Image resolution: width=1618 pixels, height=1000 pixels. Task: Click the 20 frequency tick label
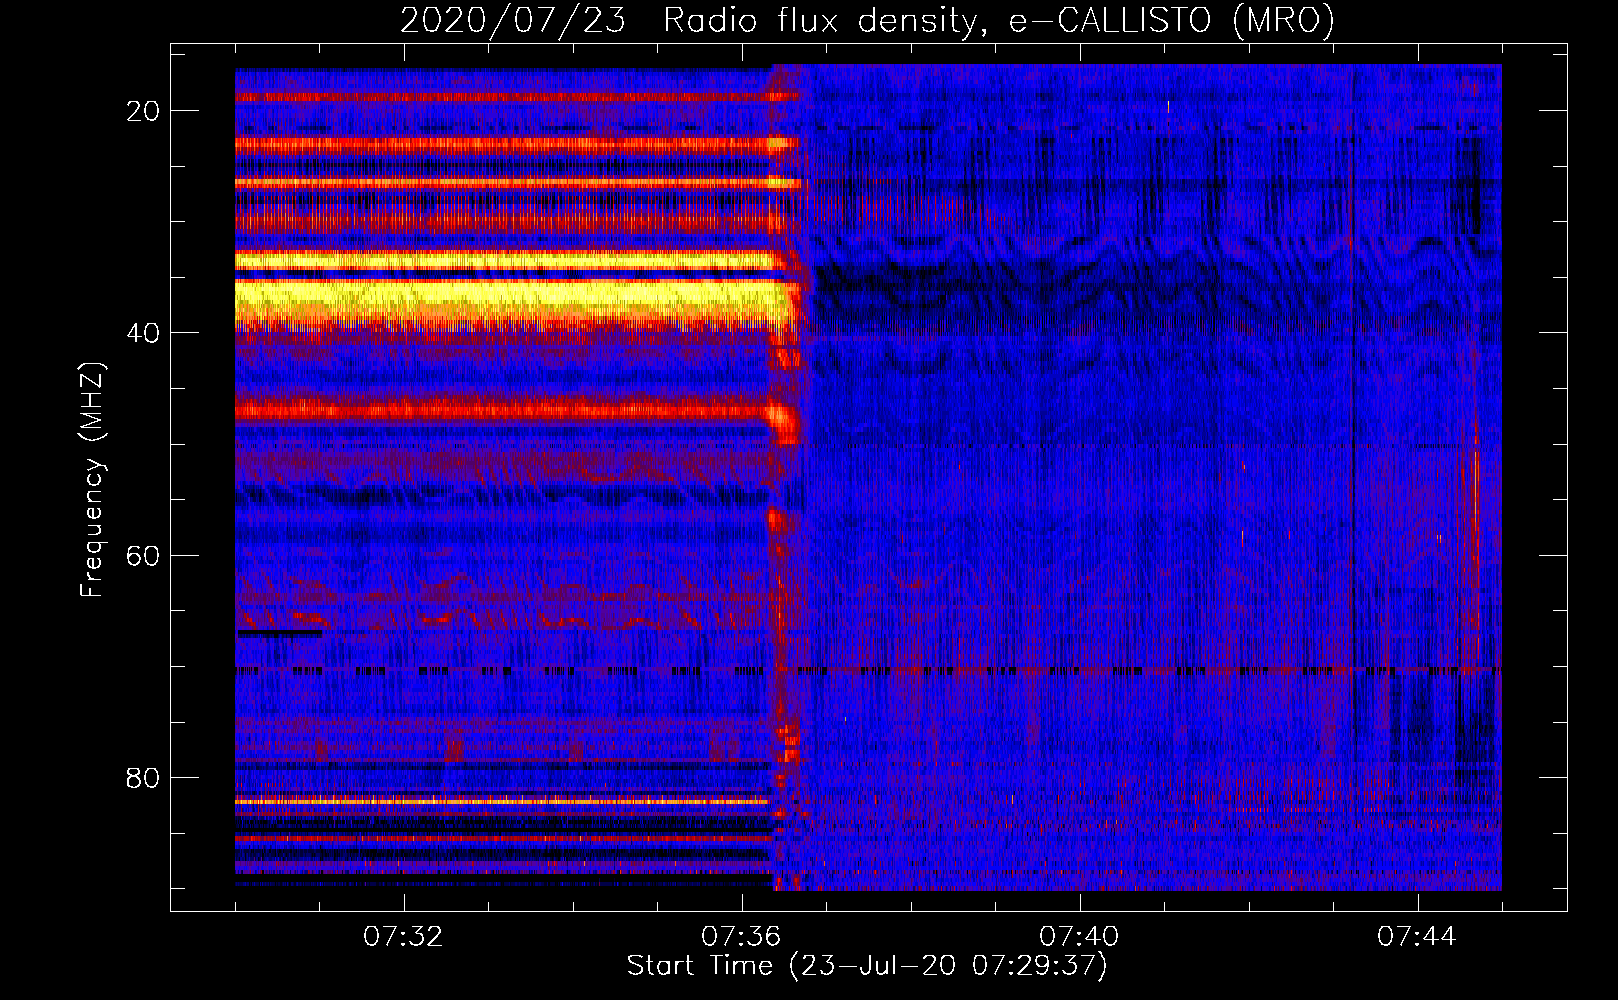(x=143, y=111)
